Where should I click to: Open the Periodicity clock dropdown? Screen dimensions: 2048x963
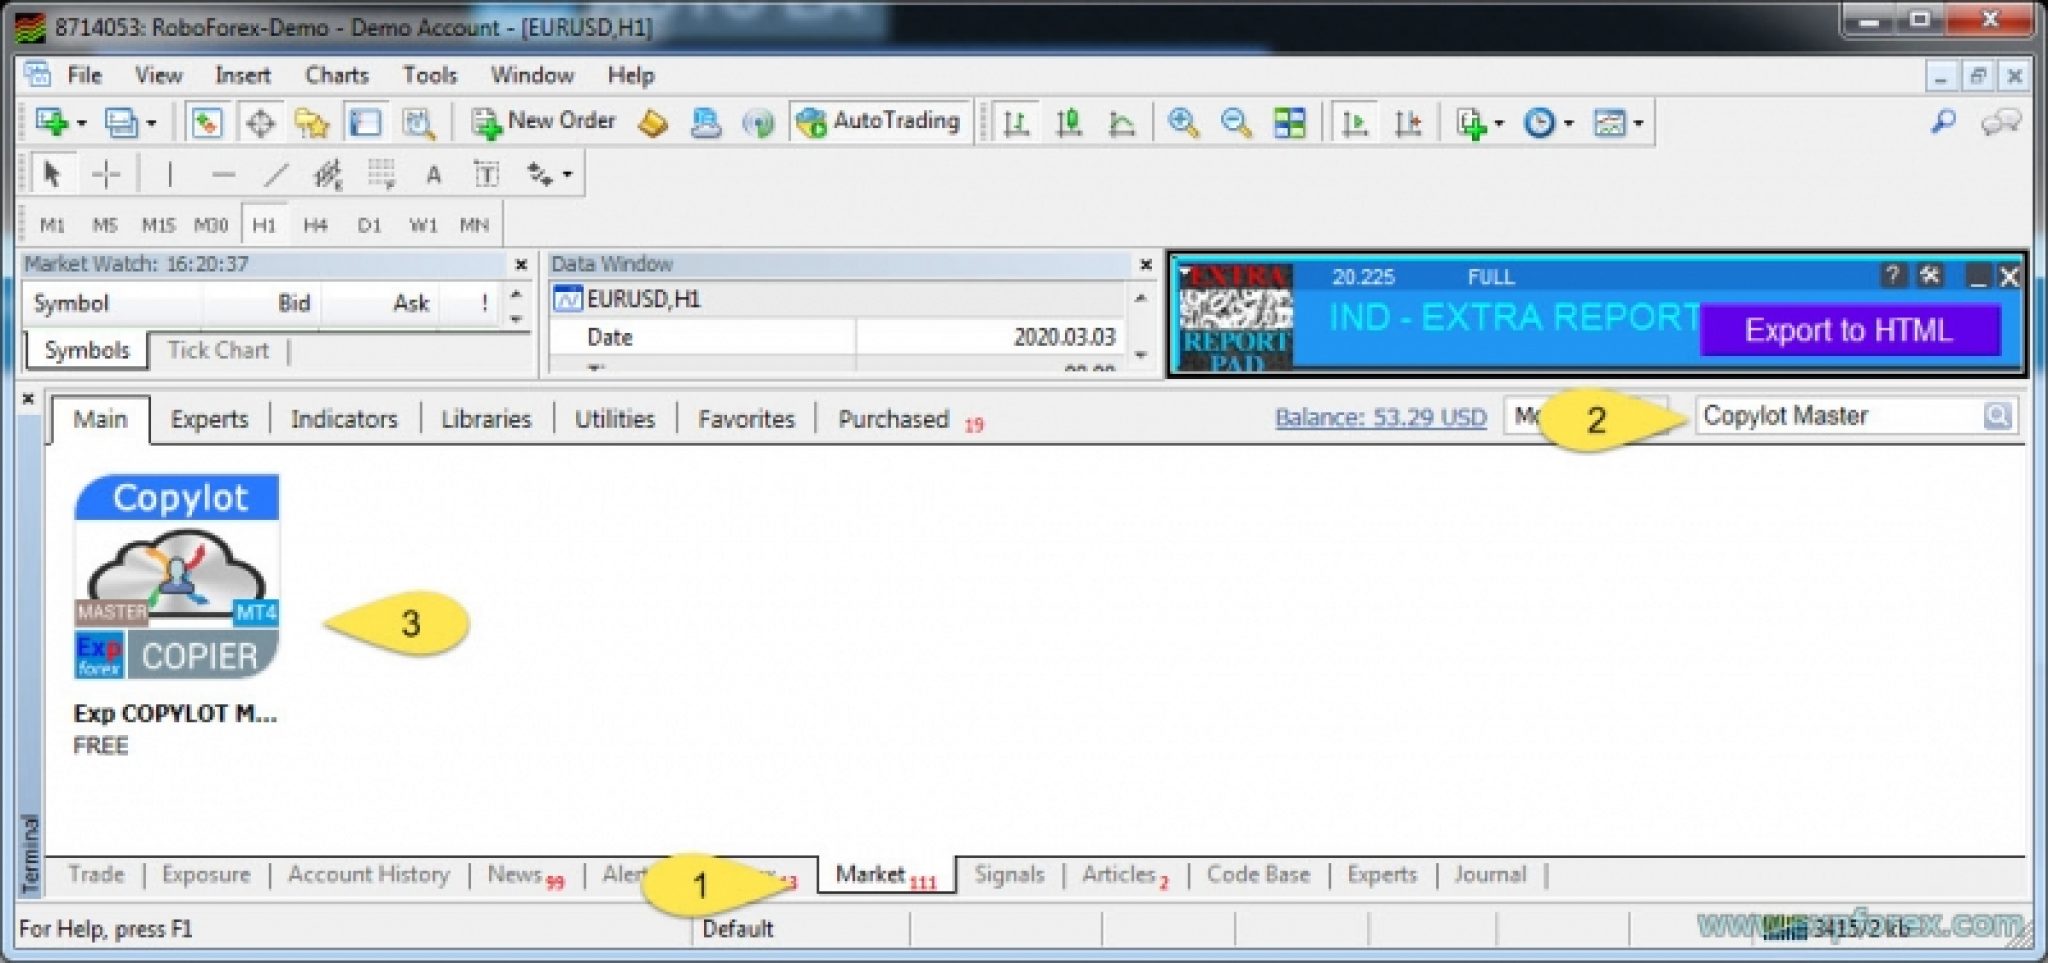1568,124
